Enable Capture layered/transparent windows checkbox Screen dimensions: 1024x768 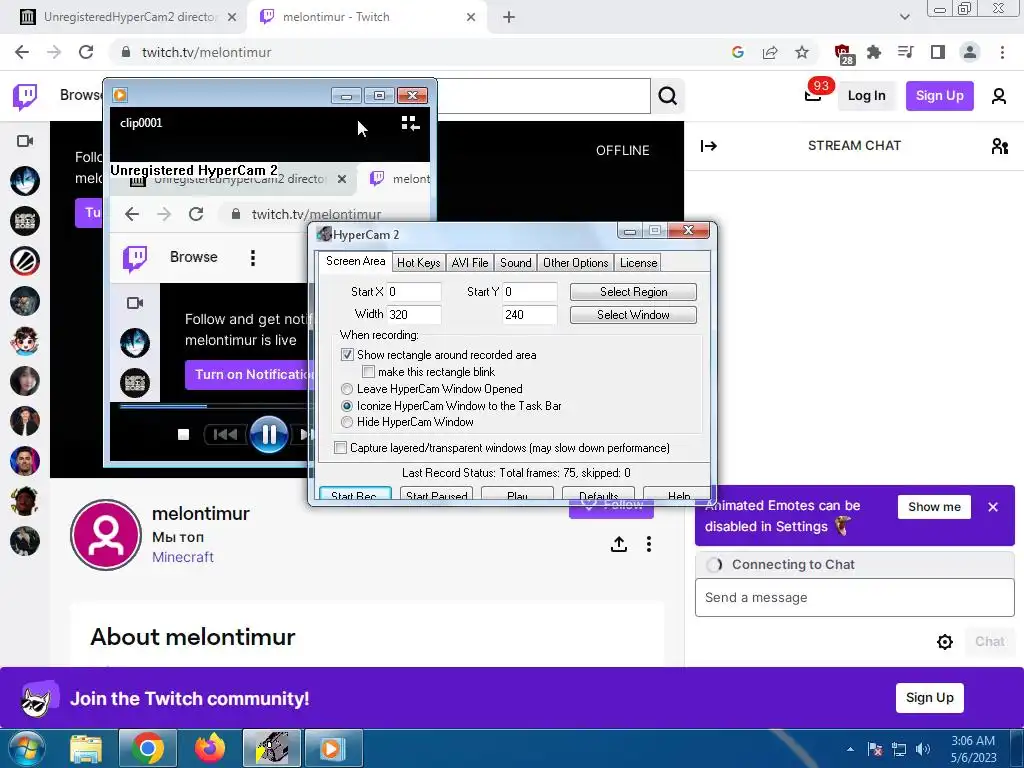click(340, 447)
